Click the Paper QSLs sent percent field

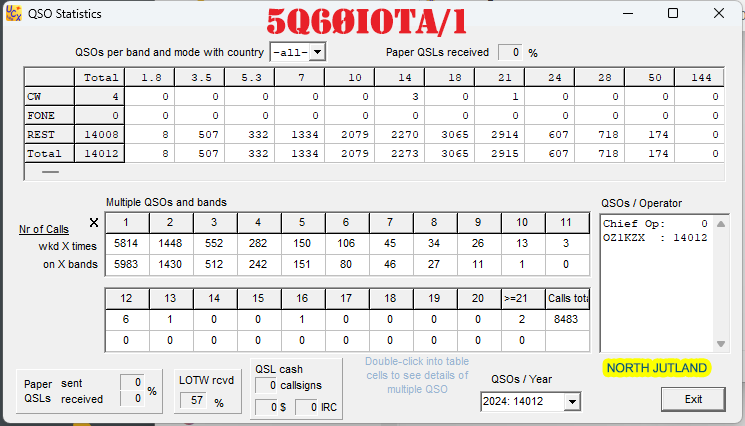click(132, 382)
